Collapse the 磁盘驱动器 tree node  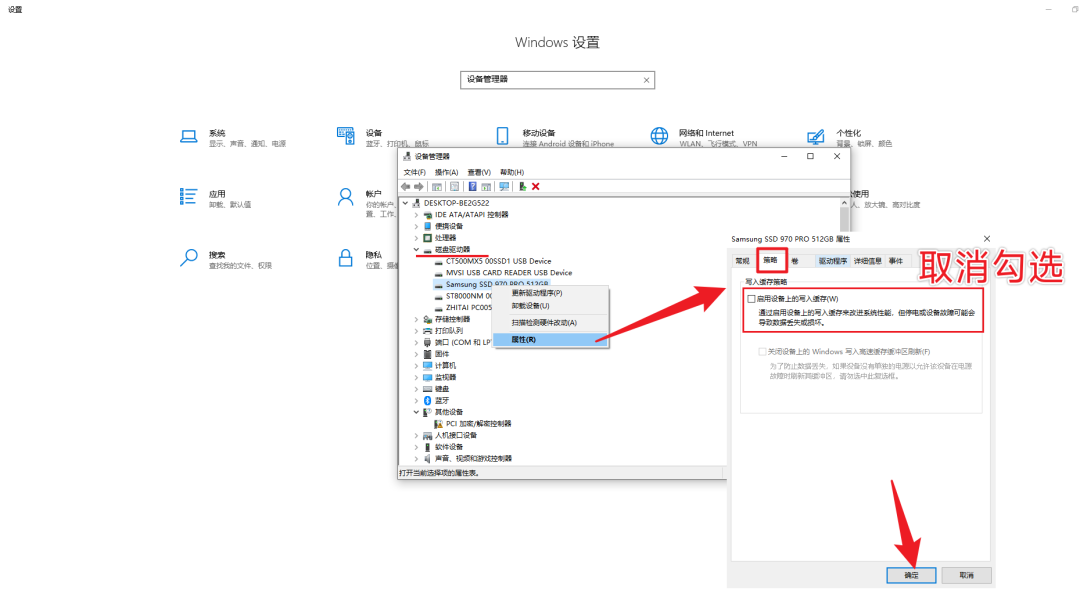coord(416,249)
